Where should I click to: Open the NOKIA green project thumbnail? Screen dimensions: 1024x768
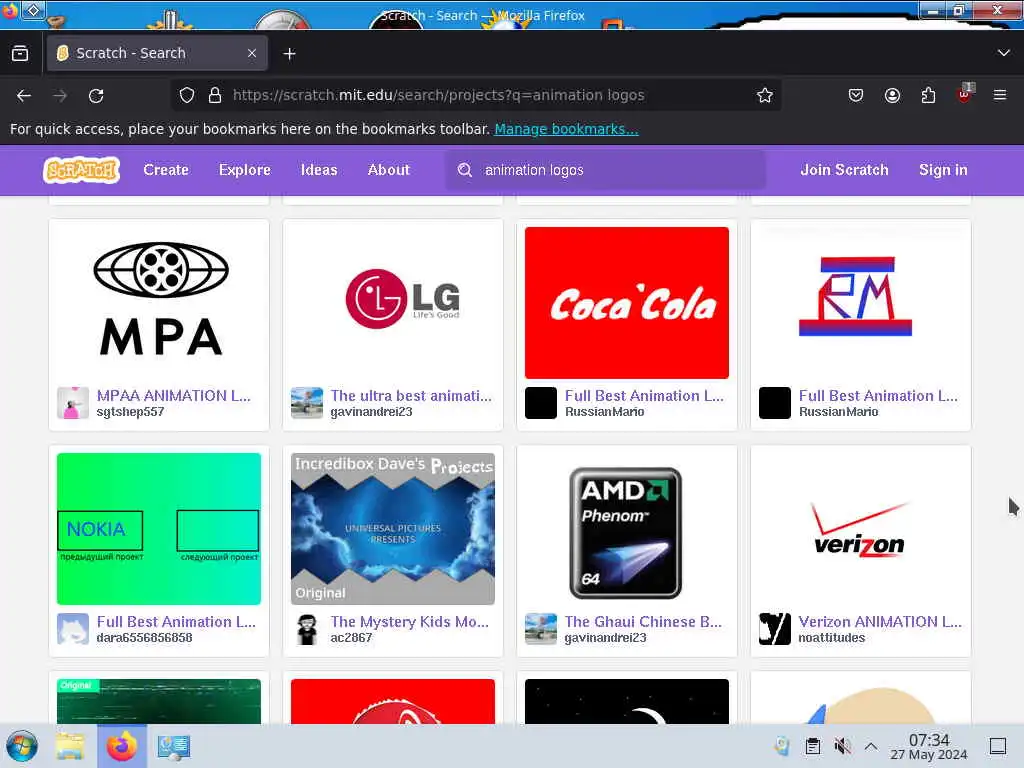[x=159, y=529]
